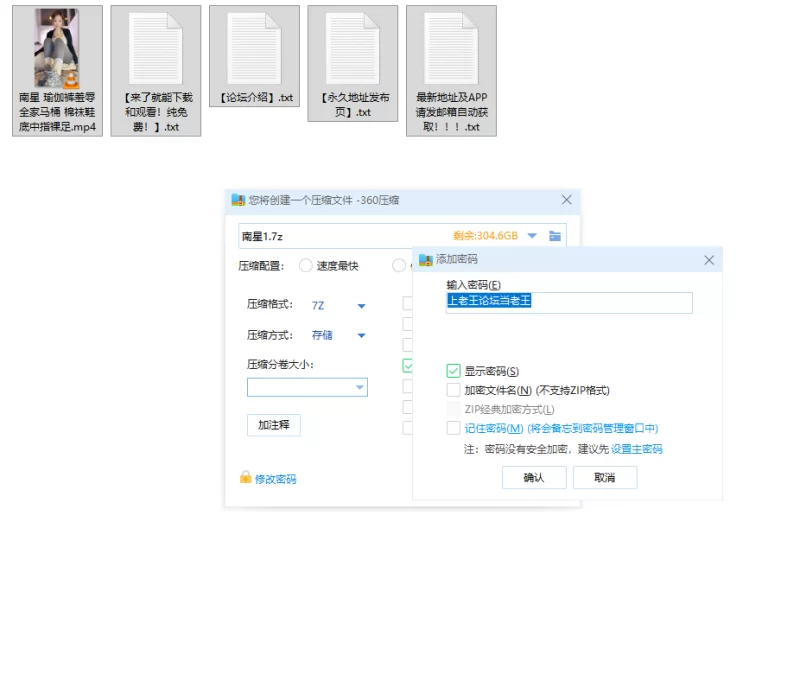Select the 速度最快 radio button
Screen dimensions: 800x681
click(306, 265)
